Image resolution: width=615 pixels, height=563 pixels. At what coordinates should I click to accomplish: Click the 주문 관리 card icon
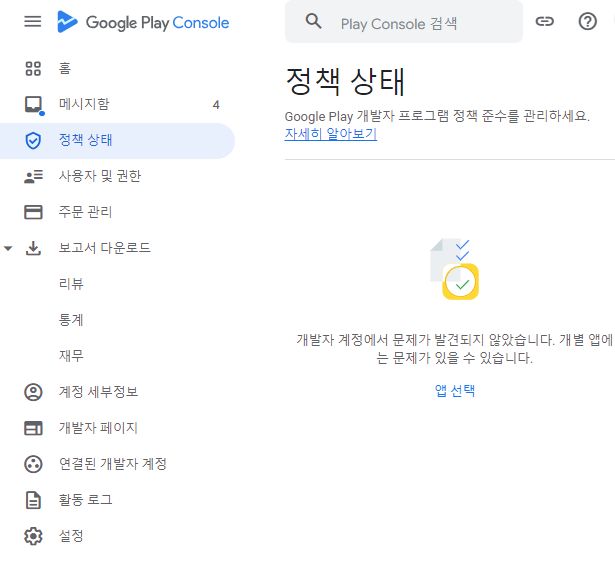point(33,212)
